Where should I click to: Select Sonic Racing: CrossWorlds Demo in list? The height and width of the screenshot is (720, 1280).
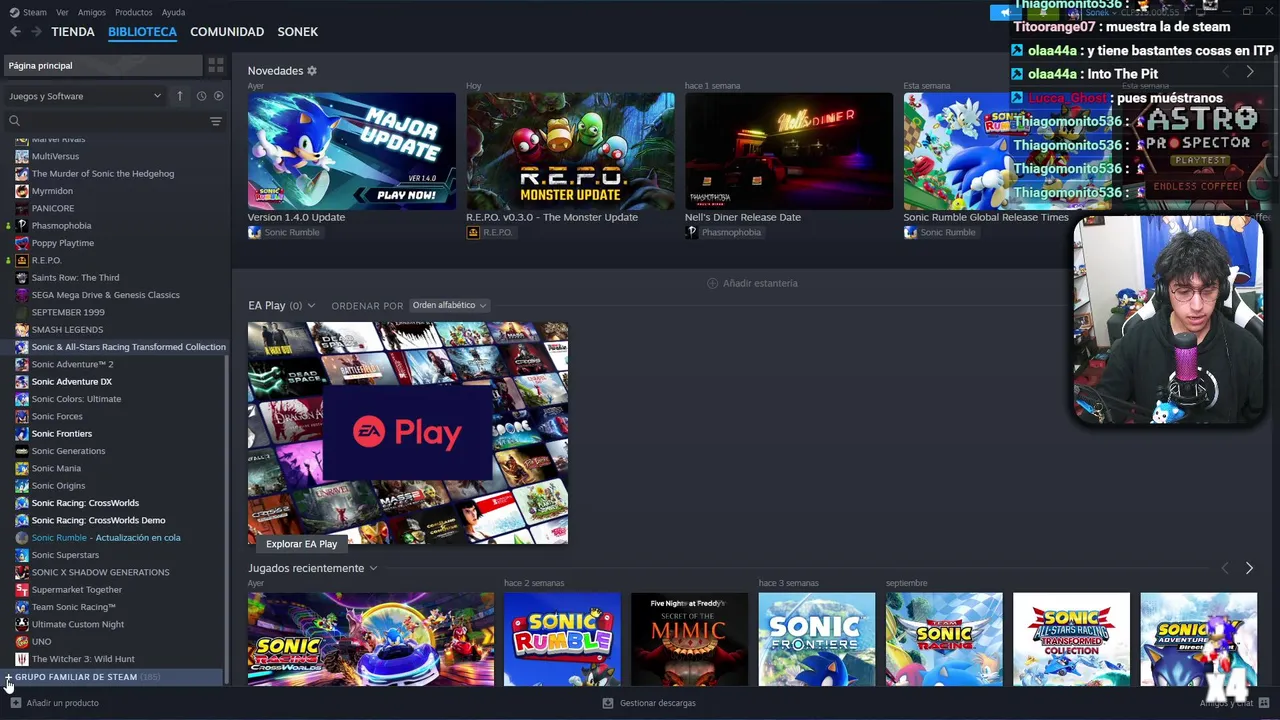[x=98, y=520]
